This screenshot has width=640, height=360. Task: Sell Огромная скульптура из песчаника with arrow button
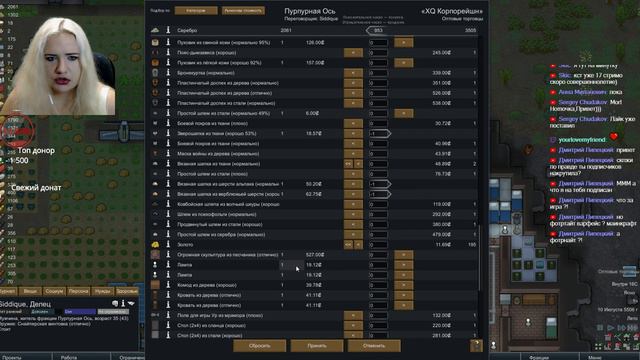point(404,255)
